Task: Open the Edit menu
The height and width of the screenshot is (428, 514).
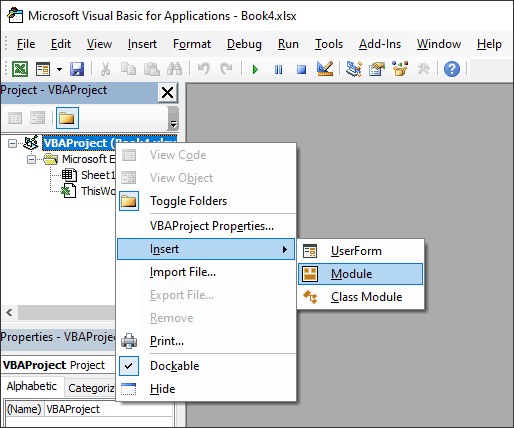Action: [x=61, y=44]
